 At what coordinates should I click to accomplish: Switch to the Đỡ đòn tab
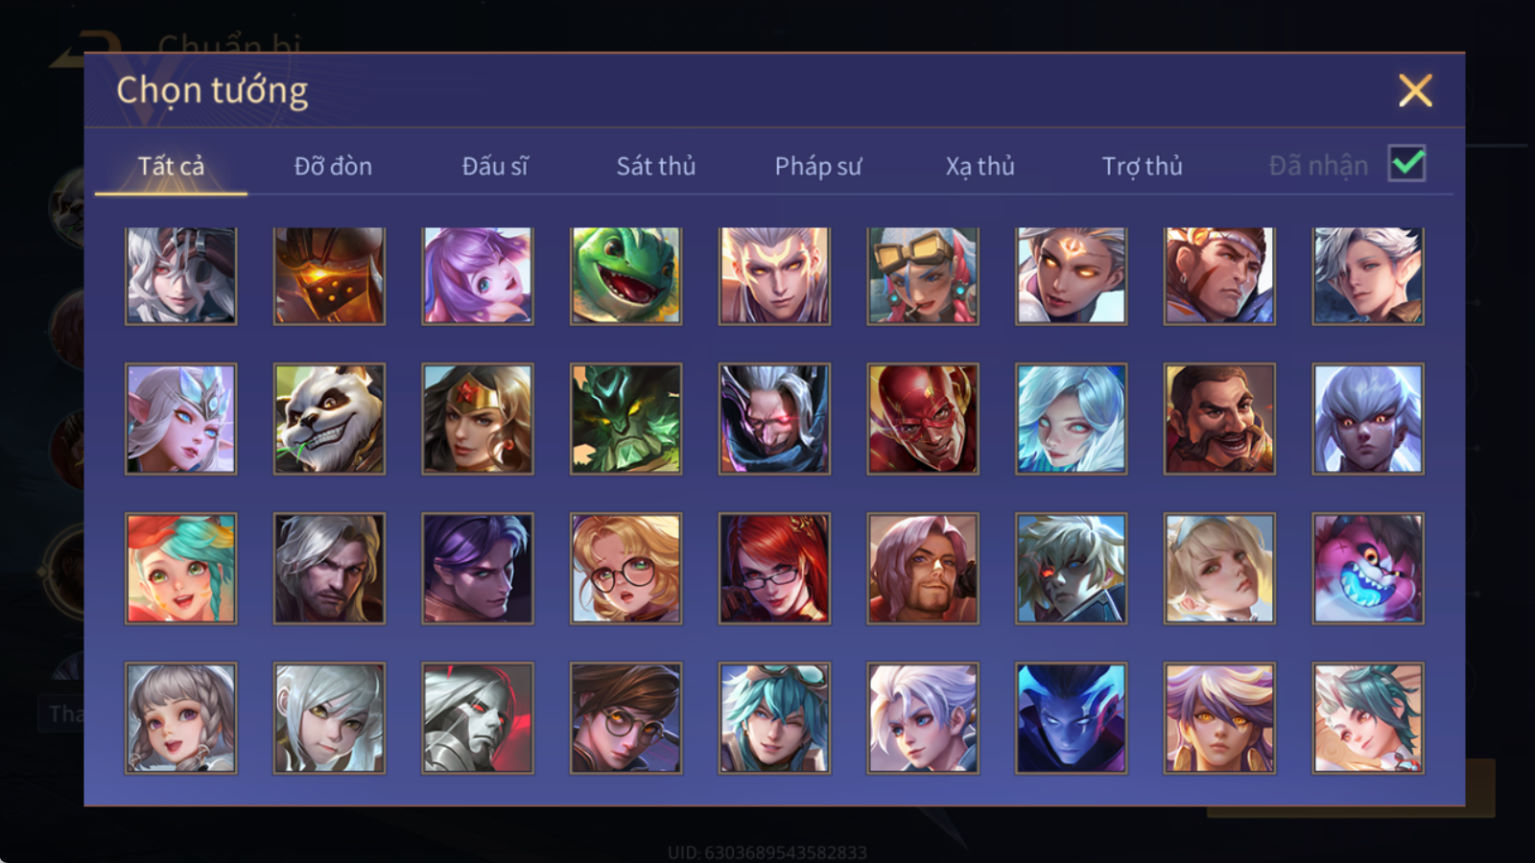tap(333, 166)
